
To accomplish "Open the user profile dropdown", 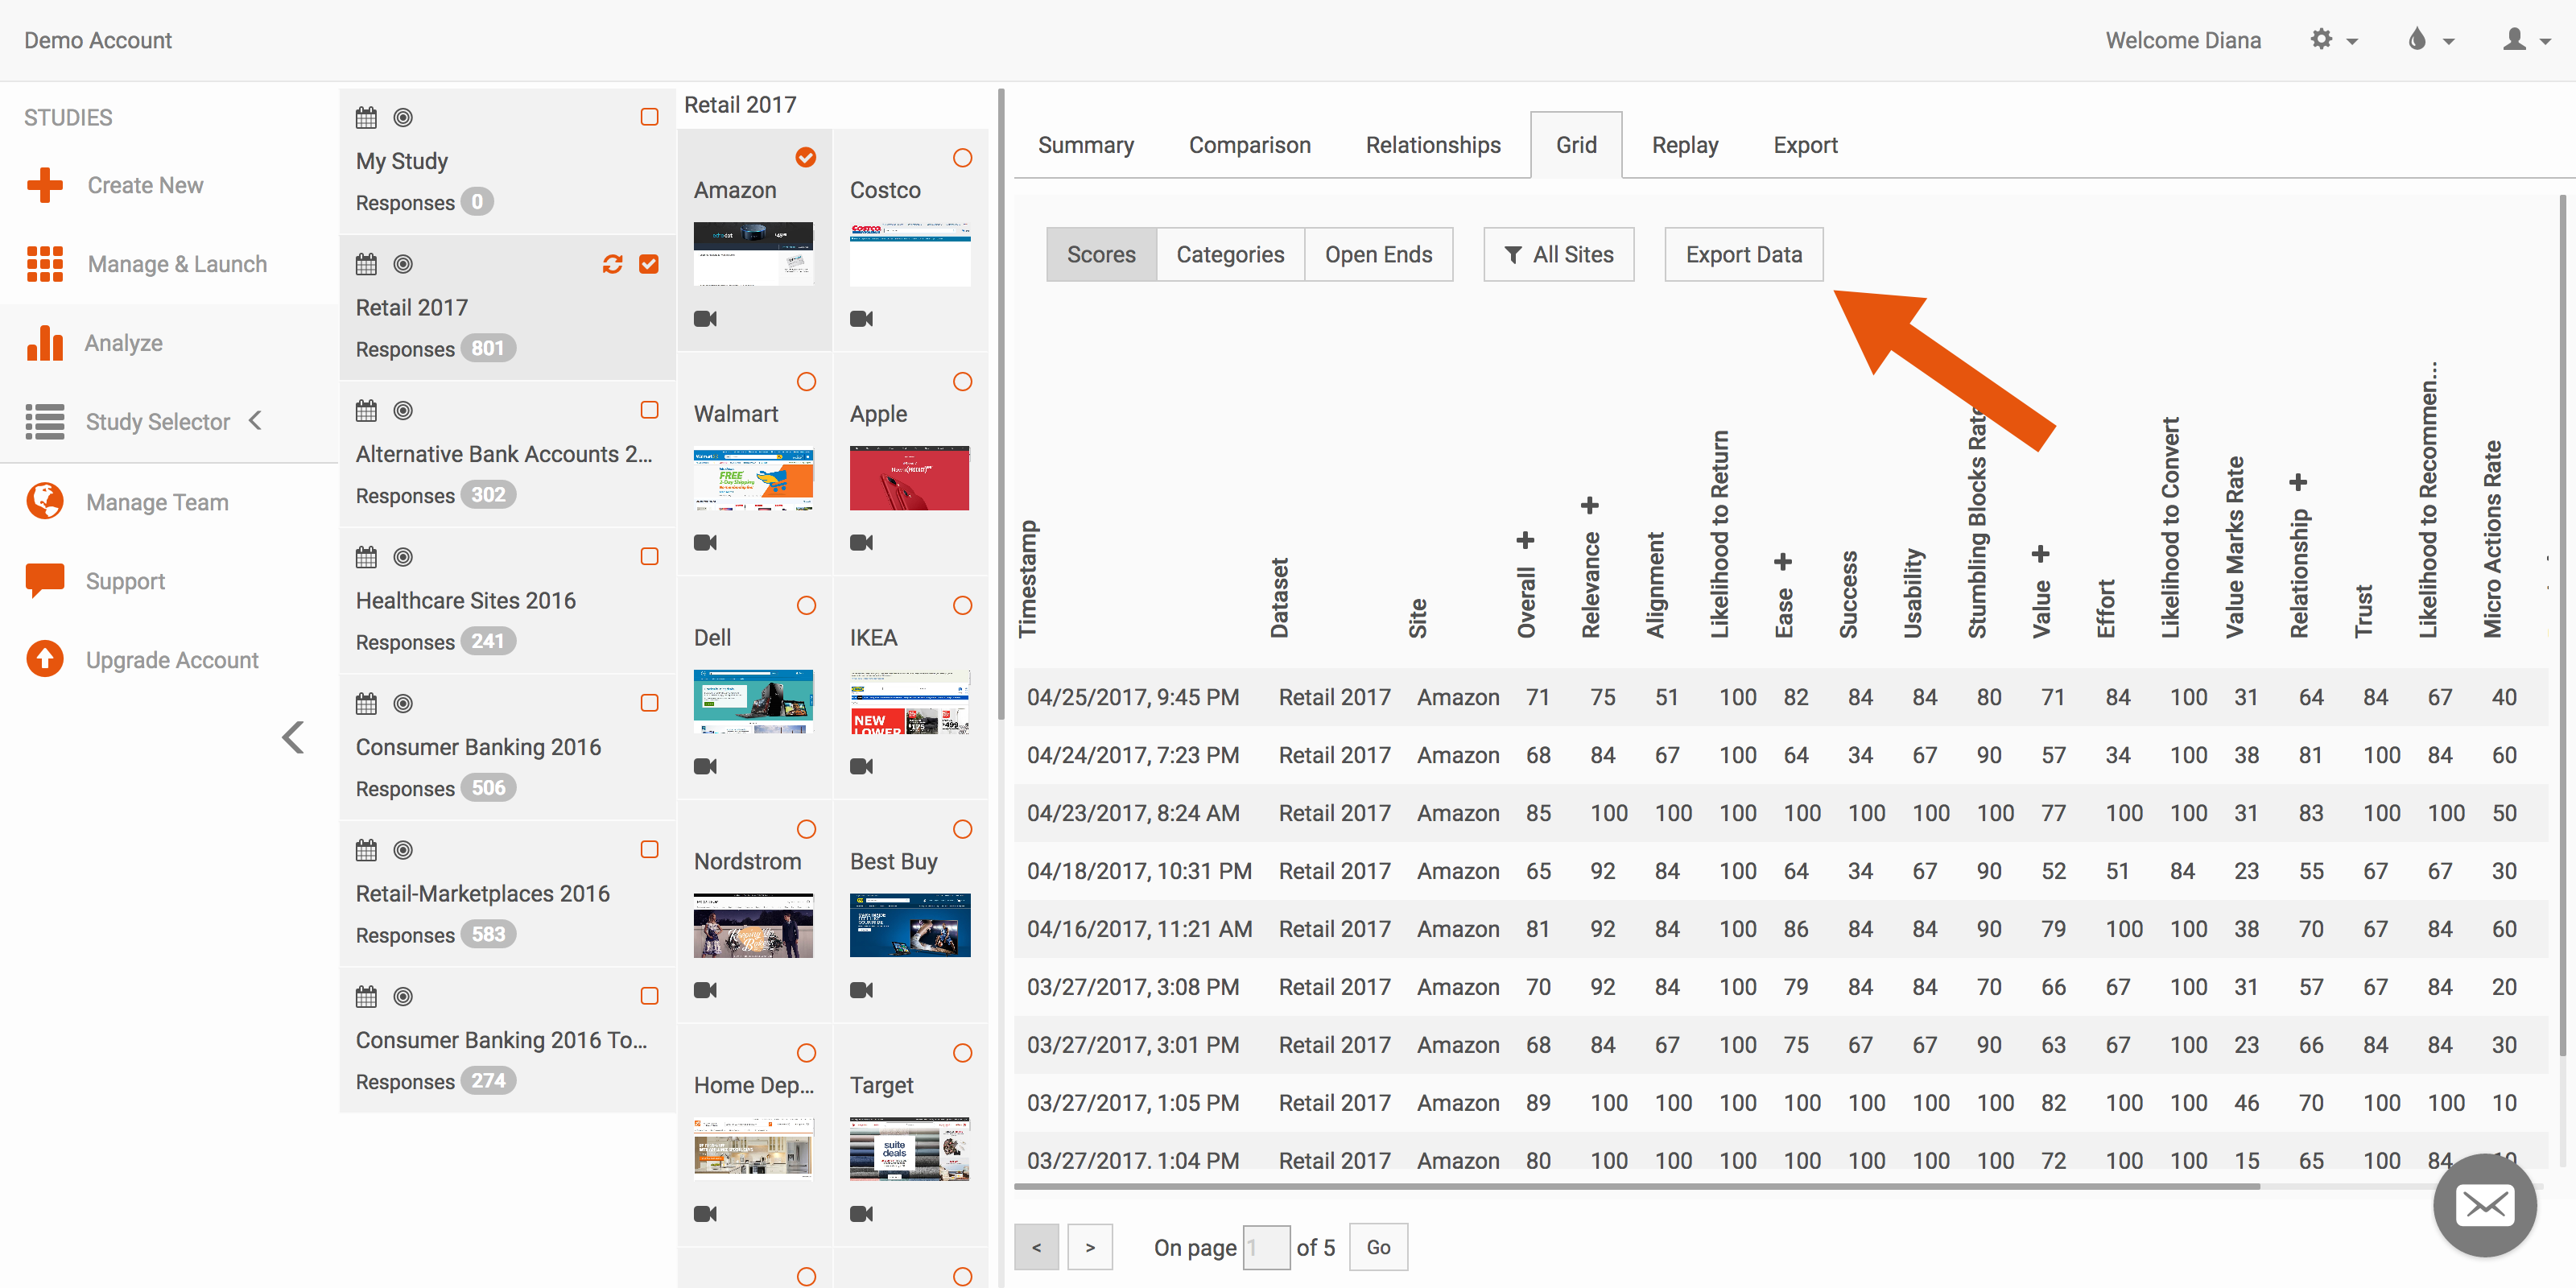I will [2526, 40].
